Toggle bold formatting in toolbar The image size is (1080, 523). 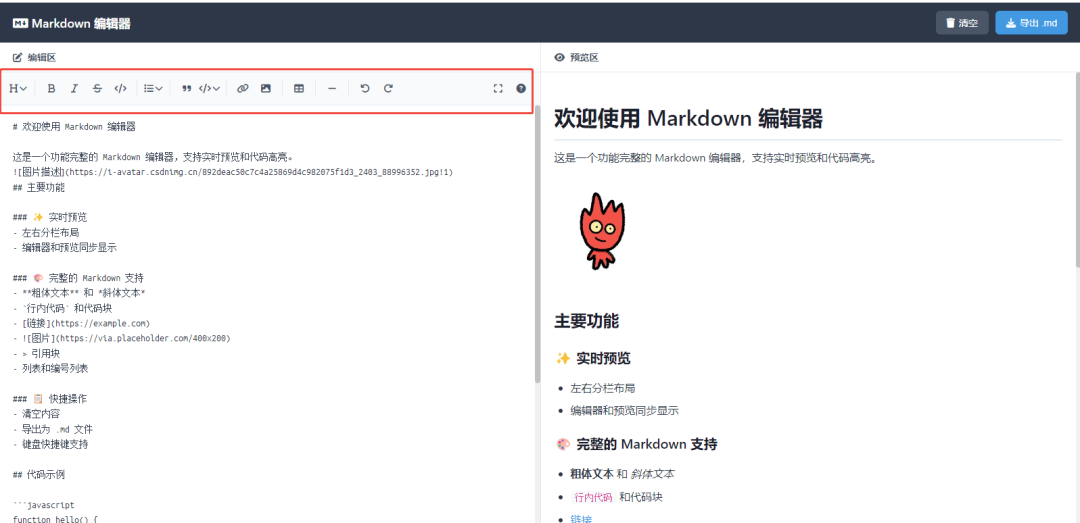[x=51, y=88]
